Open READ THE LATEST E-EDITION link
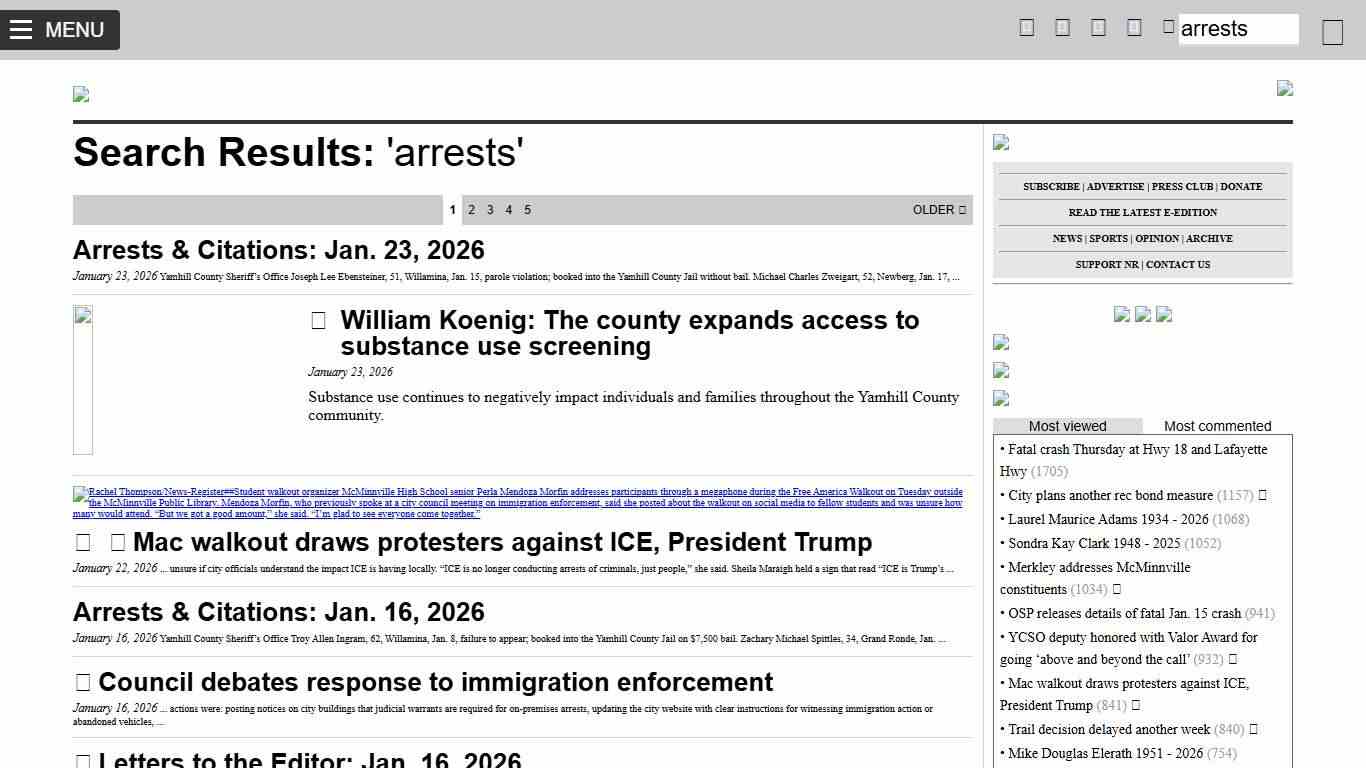This screenshot has height=768, width=1366. tap(1142, 213)
